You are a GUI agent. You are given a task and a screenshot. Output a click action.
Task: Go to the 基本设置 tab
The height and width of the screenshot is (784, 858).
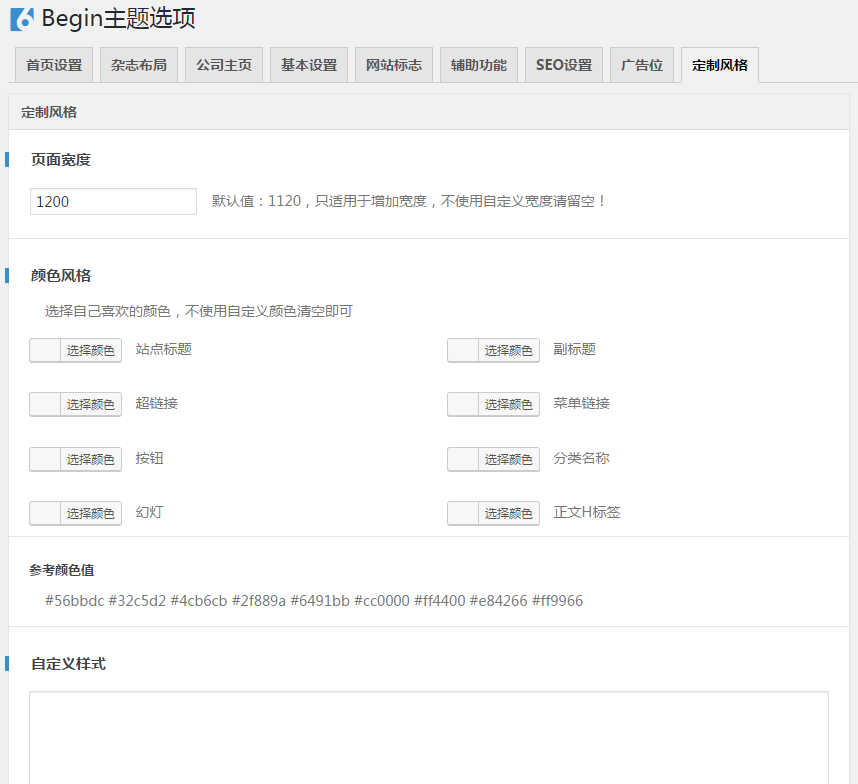point(309,65)
